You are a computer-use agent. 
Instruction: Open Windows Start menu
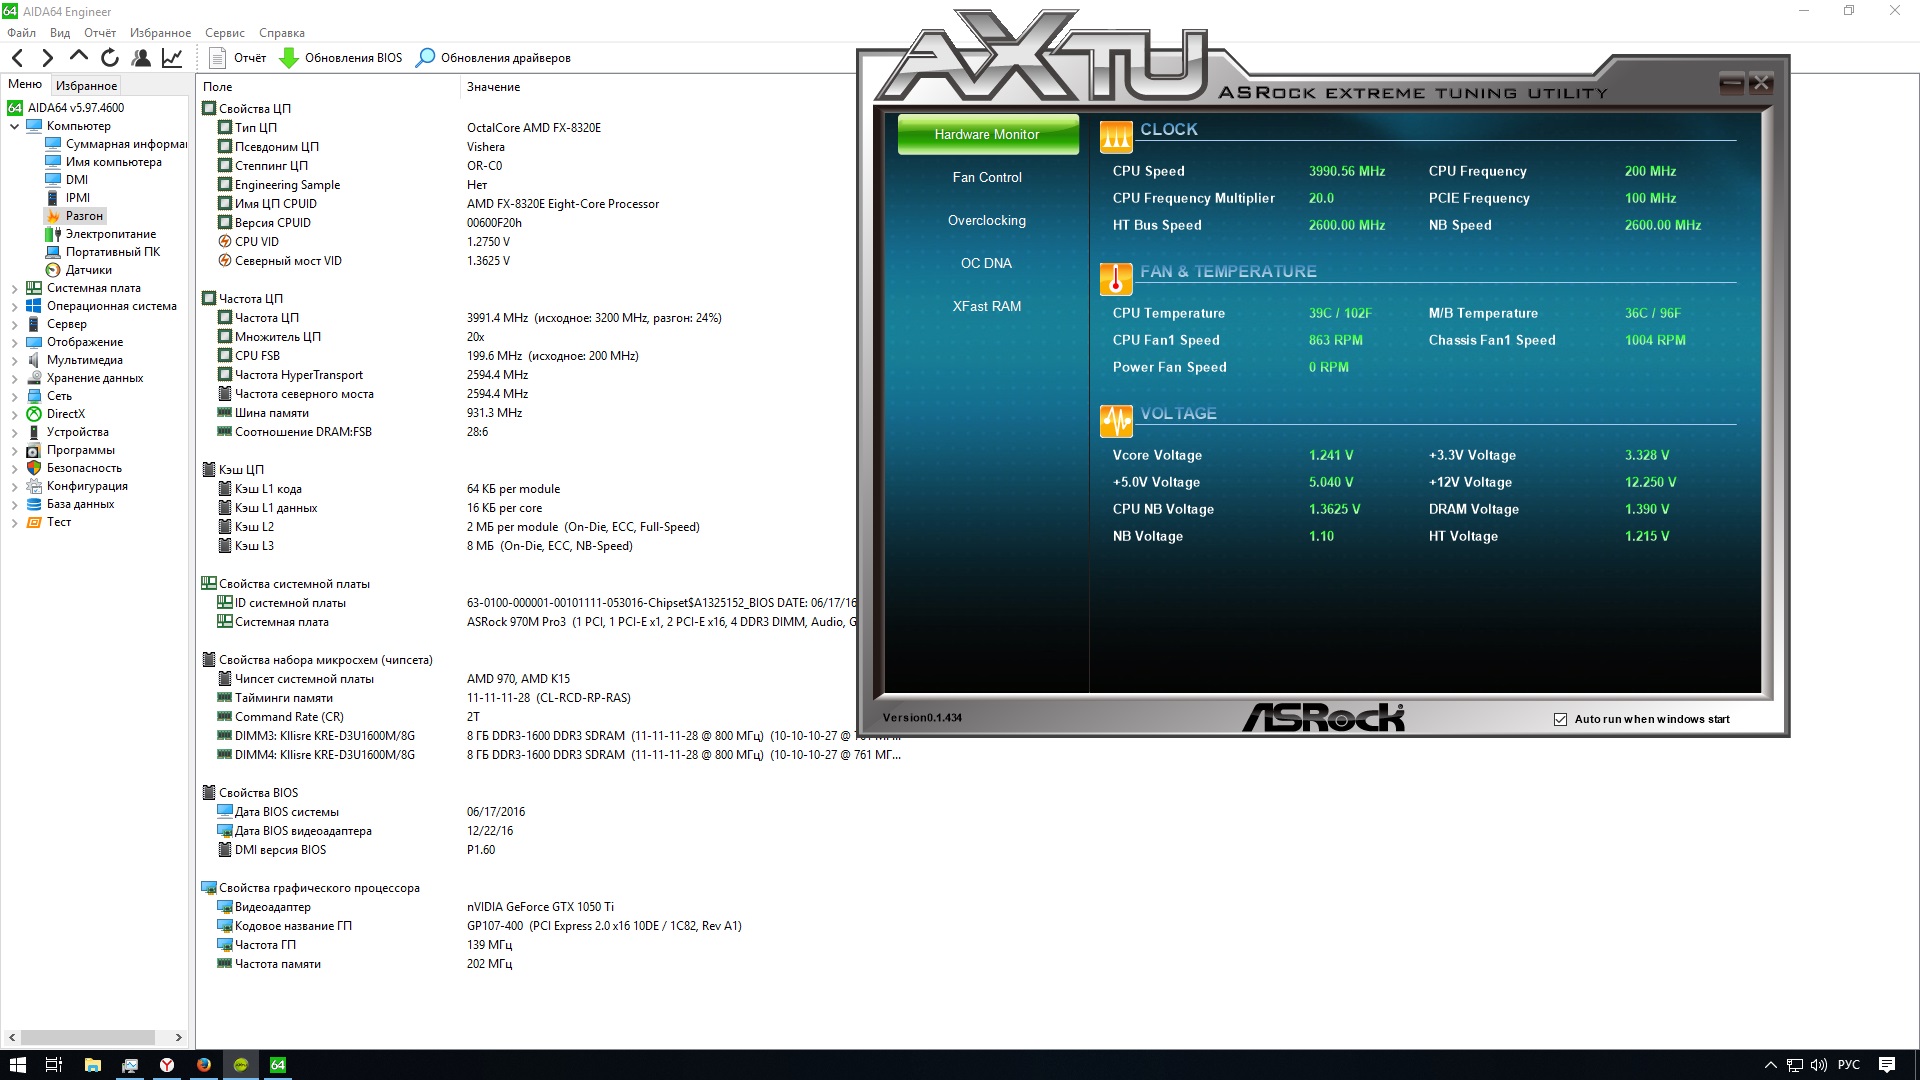[x=17, y=1065]
